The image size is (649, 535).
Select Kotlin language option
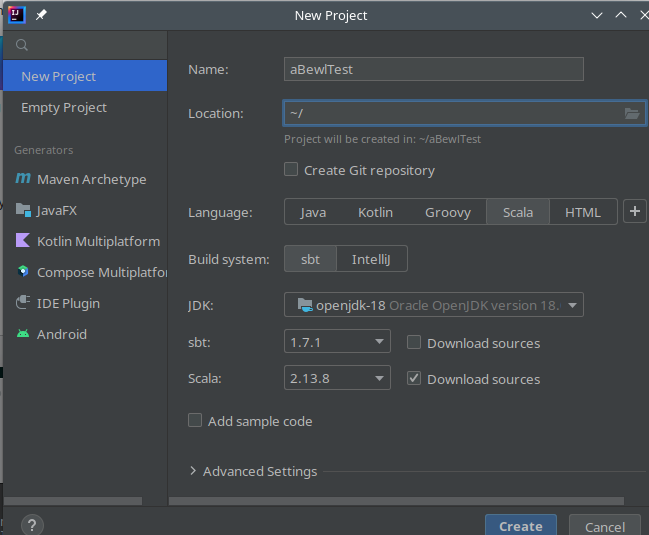(375, 212)
